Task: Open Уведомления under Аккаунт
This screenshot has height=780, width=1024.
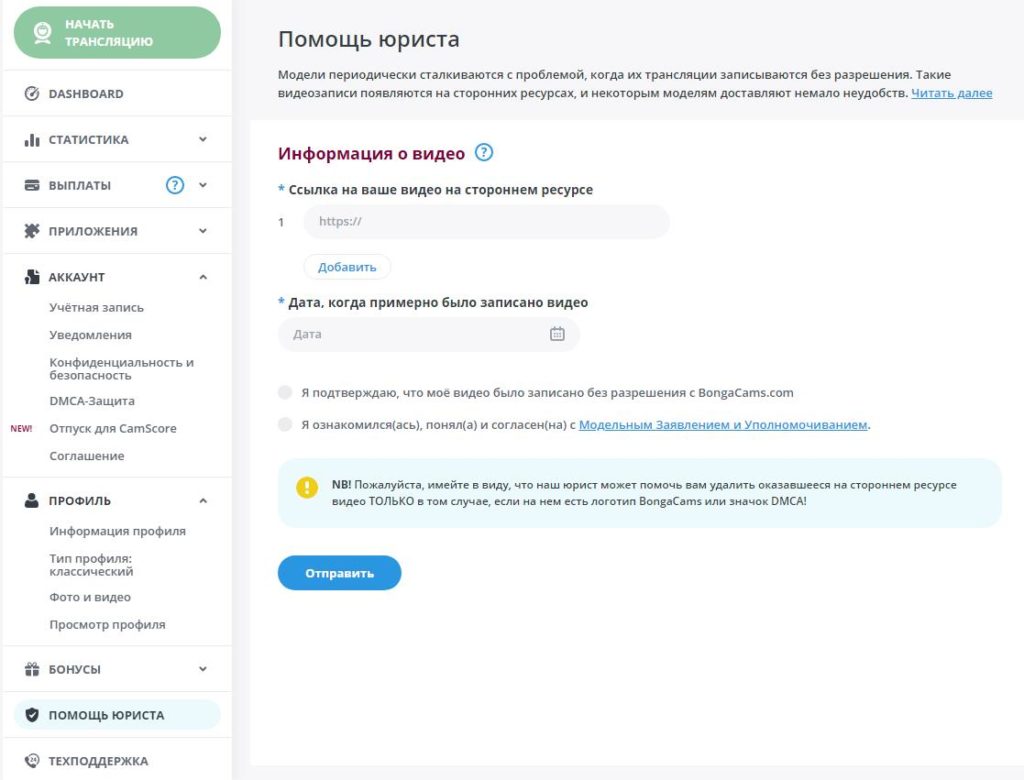Action: coord(91,334)
